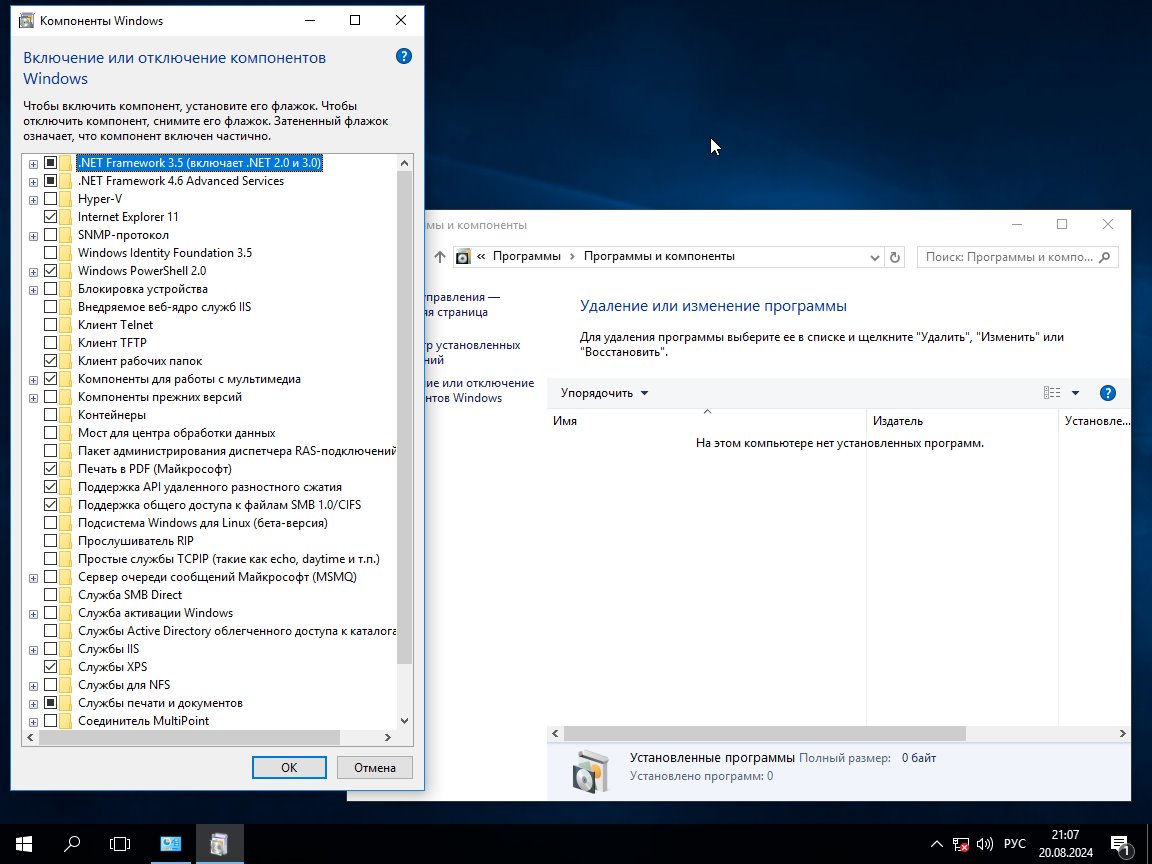Click the volume icon in system tray
This screenshot has height=864, width=1152.
tap(984, 843)
